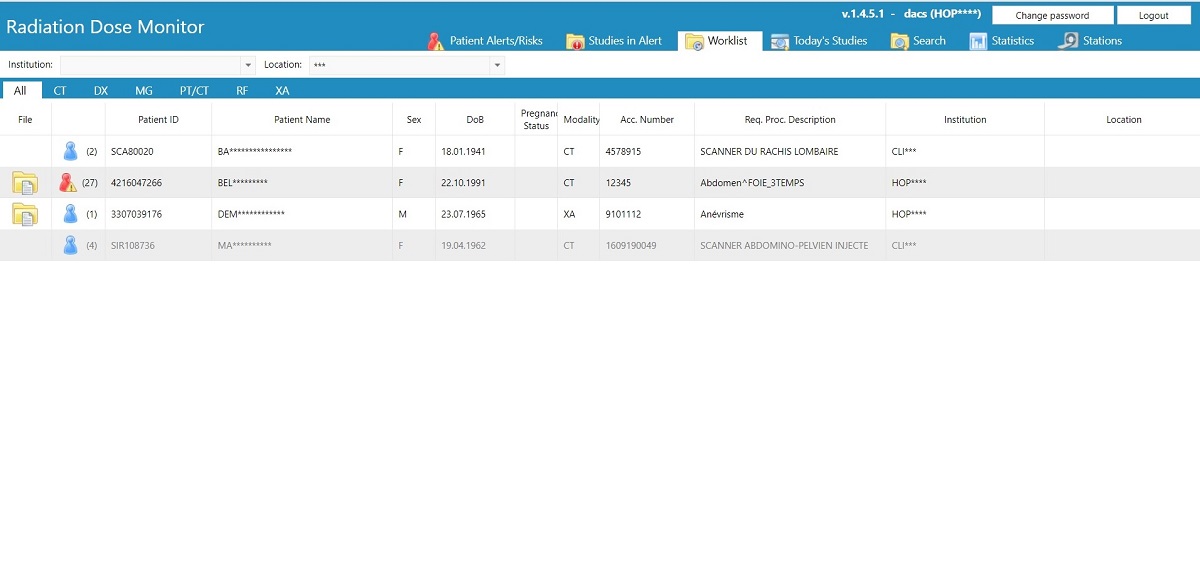This screenshot has width=1200, height=566.
Task: Click the Statistics chart icon
Action: [978, 41]
